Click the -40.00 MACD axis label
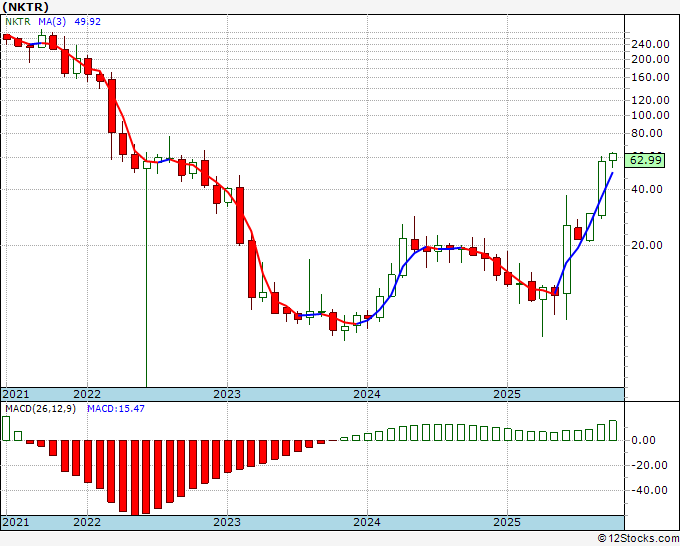The width and height of the screenshot is (680, 546). pos(649,490)
